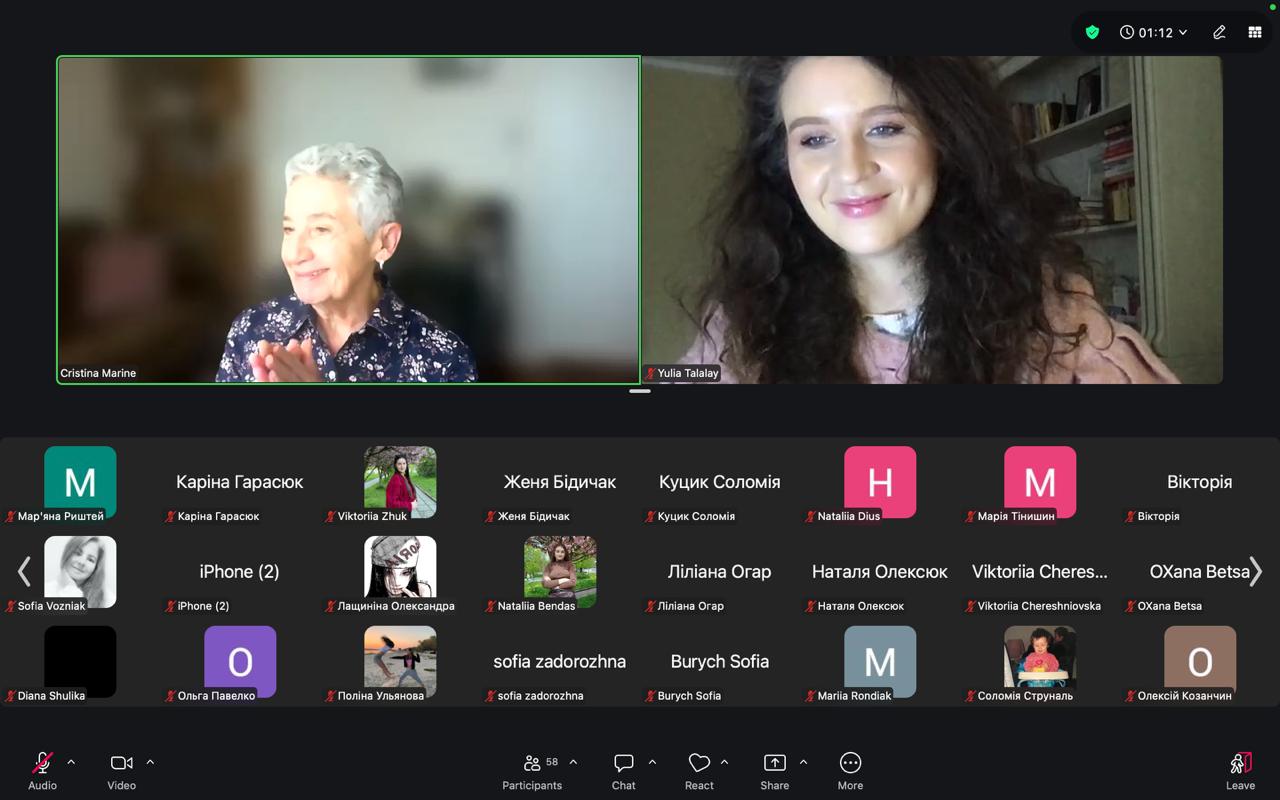Select Viktoriia Zhuk's participant thumbnail
Image resolution: width=1280 pixels, height=800 pixels.
pyautogui.click(x=400, y=483)
